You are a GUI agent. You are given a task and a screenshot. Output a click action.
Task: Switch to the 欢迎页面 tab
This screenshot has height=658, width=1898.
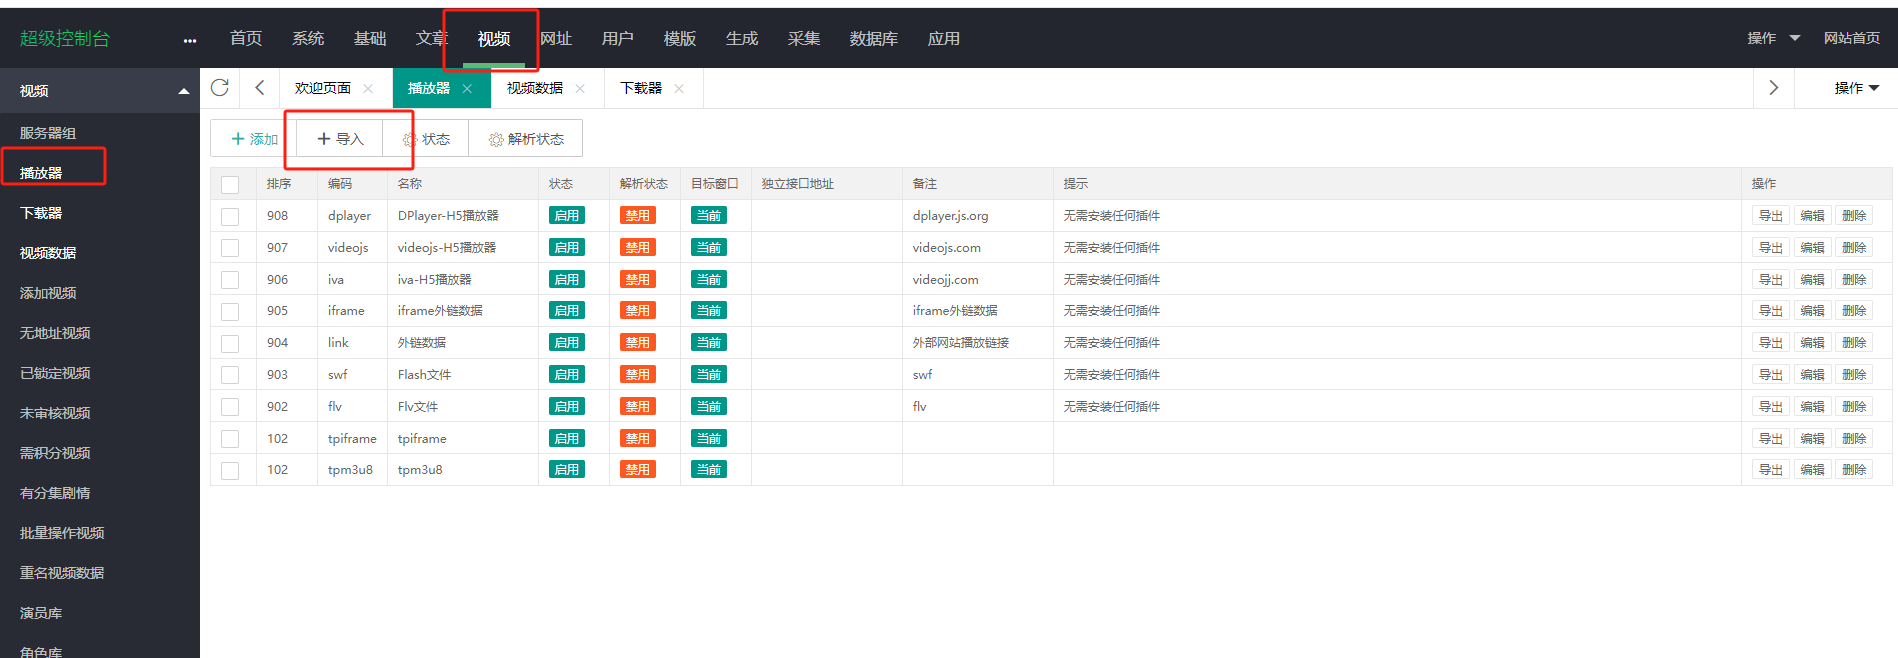(x=323, y=88)
